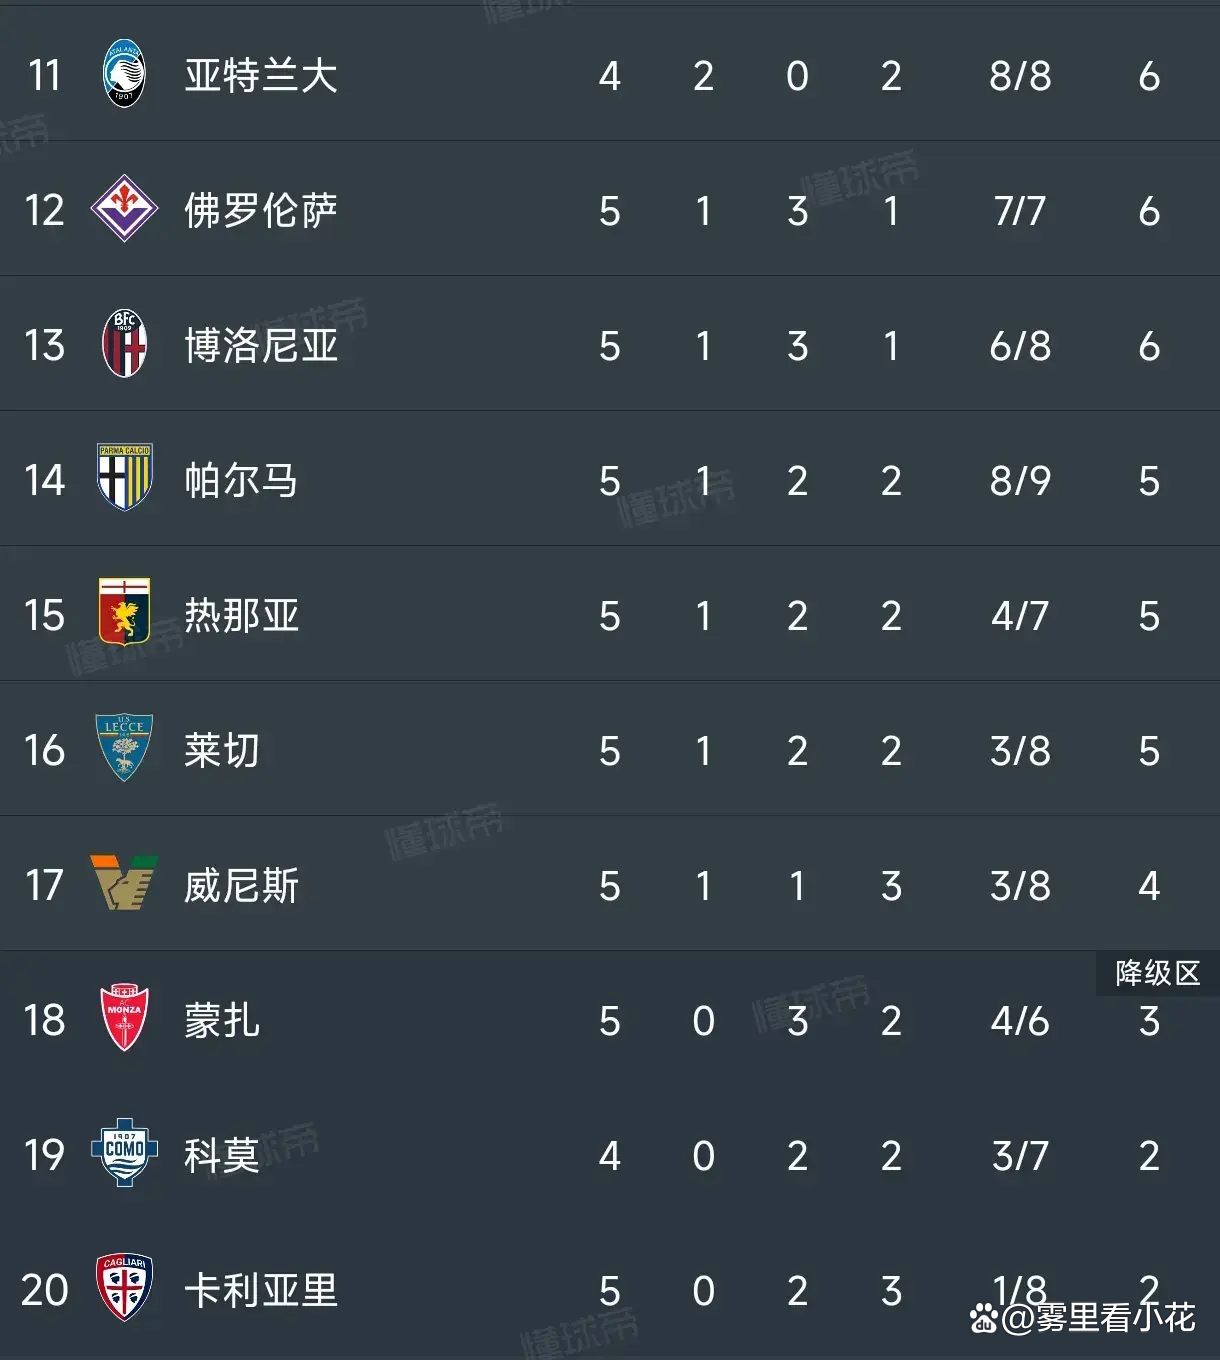Open the 佛罗伦萨 team page
The image size is (1220, 1360).
click(x=261, y=211)
